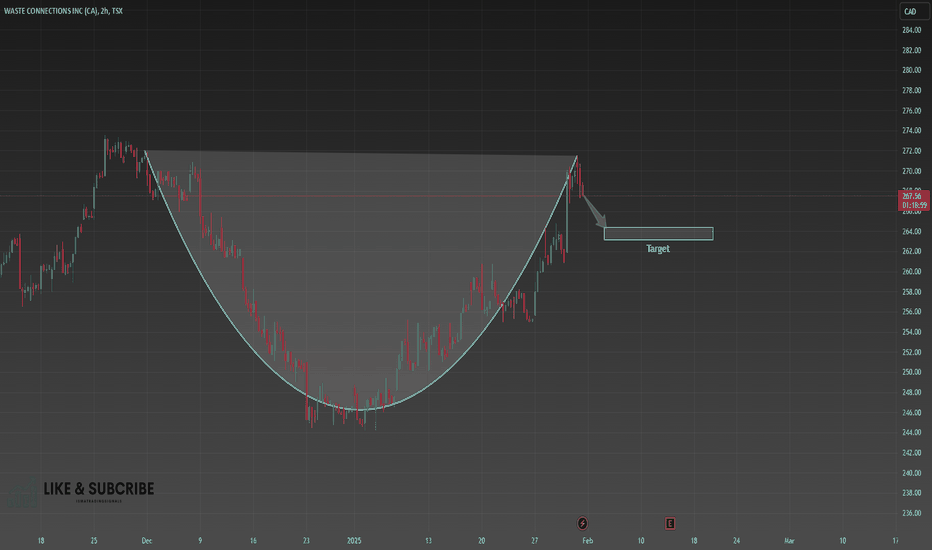Viewport: 932px width, 550px height.
Task: Click the 272.00 price axis label
Action: click(x=911, y=151)
